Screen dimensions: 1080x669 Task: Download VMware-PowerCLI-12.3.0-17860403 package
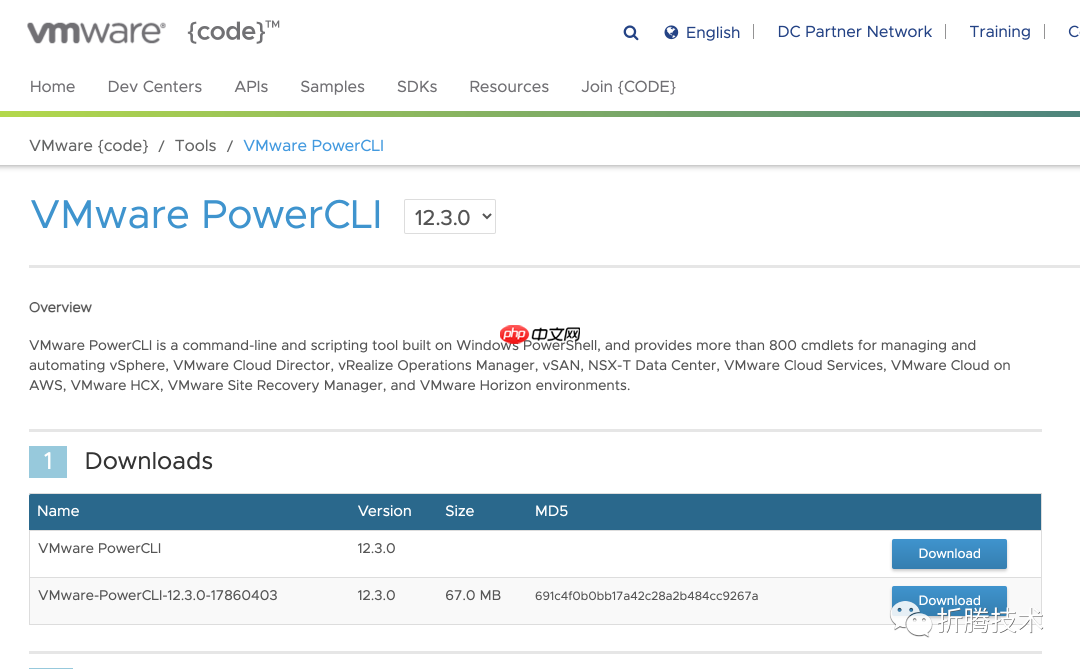coord(948,600)
